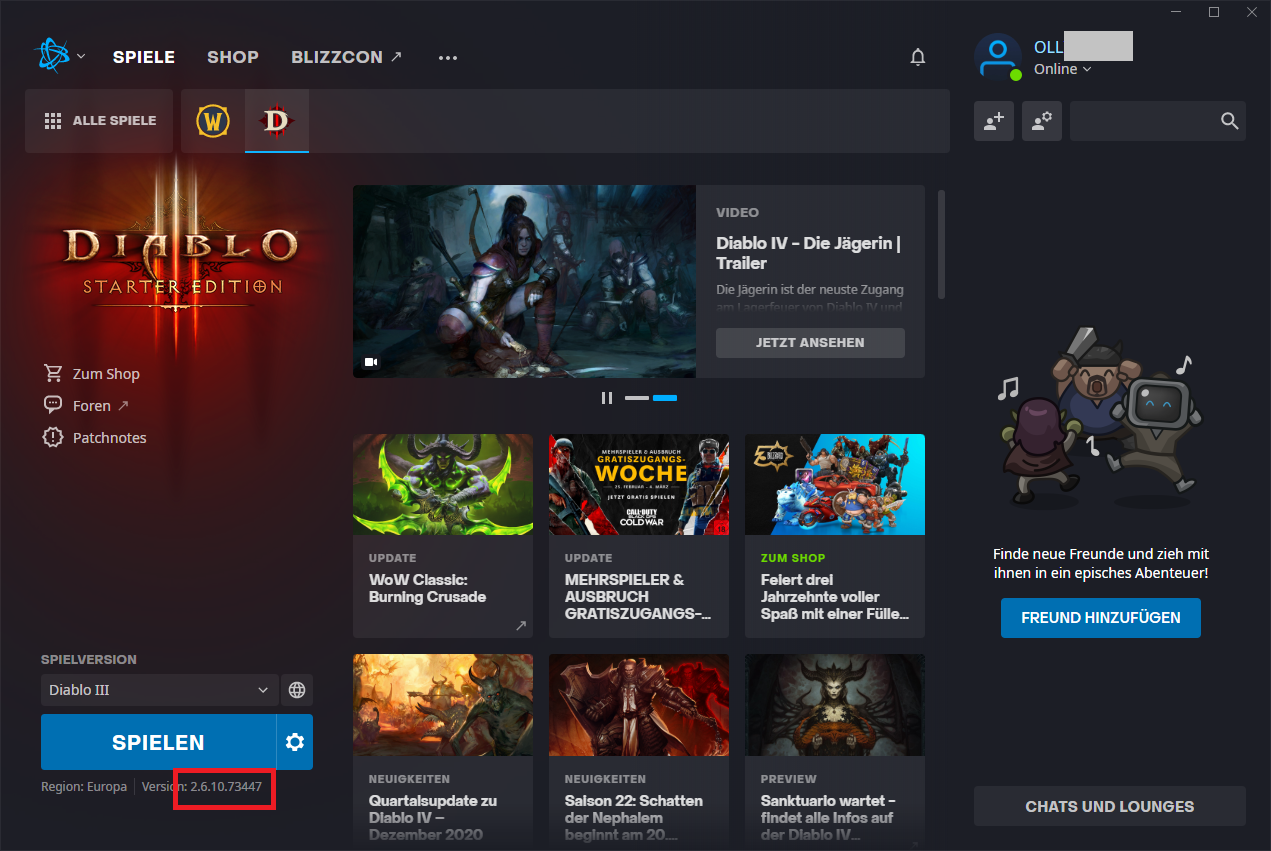Screen dimensions: 1271x851
Task: Open the Diablo IV Jägerin trailer thumbnail
Action: 524,281
